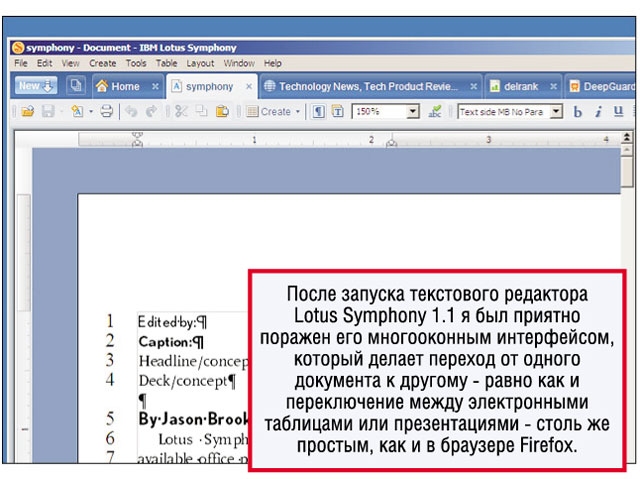Screen dimensions: 640x479
Task: Expand the Create table dropdown arrow
Action: point(298,111)
